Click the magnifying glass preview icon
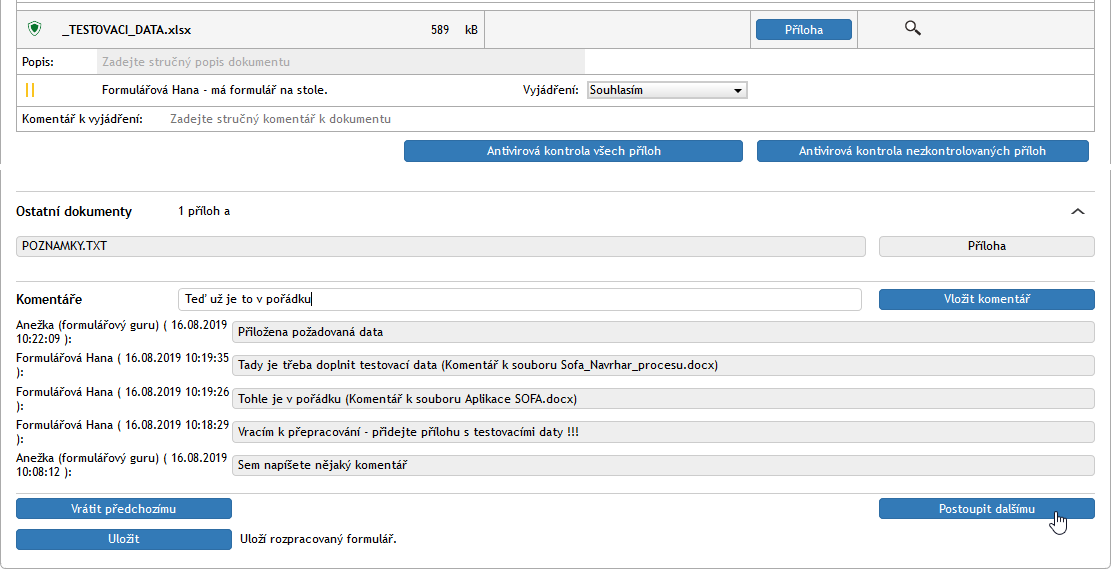This screenshot has height=569, width=1111. coord(912,29)
